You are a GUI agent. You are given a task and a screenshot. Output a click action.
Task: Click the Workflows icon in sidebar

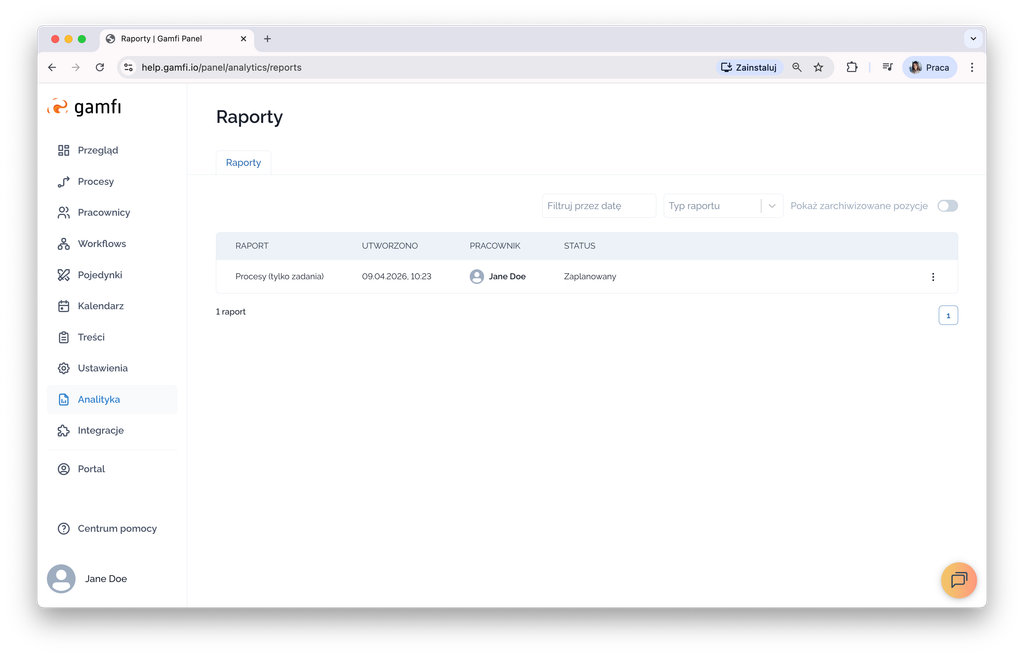pyautogui.click(x=64, y=244)
